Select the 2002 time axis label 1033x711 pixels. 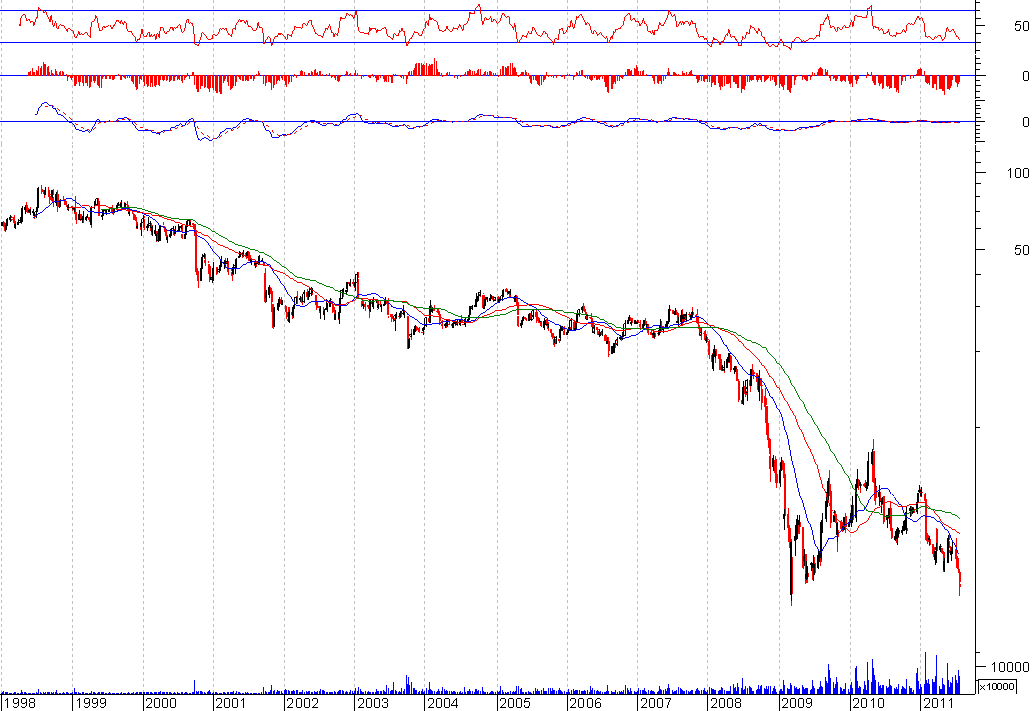[x=302, y=703]
